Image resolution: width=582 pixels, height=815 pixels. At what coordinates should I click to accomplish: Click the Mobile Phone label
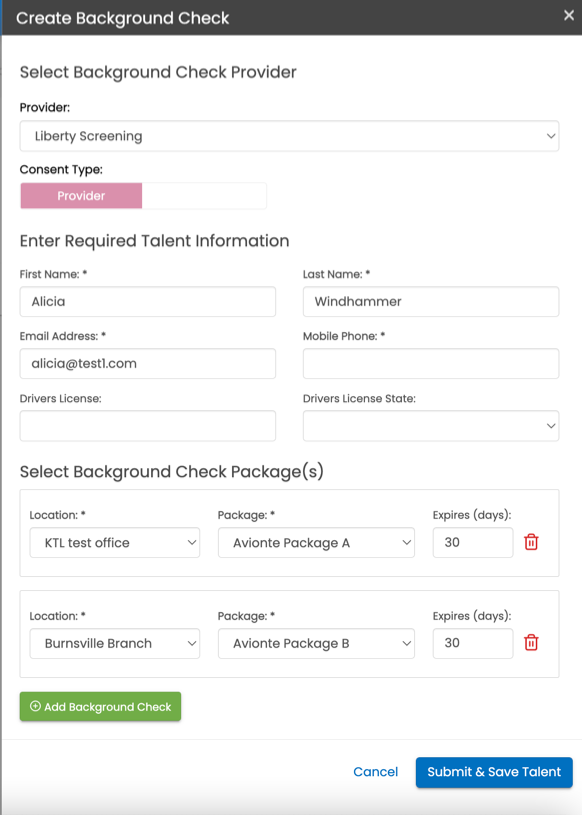click(x=344, y=336)
